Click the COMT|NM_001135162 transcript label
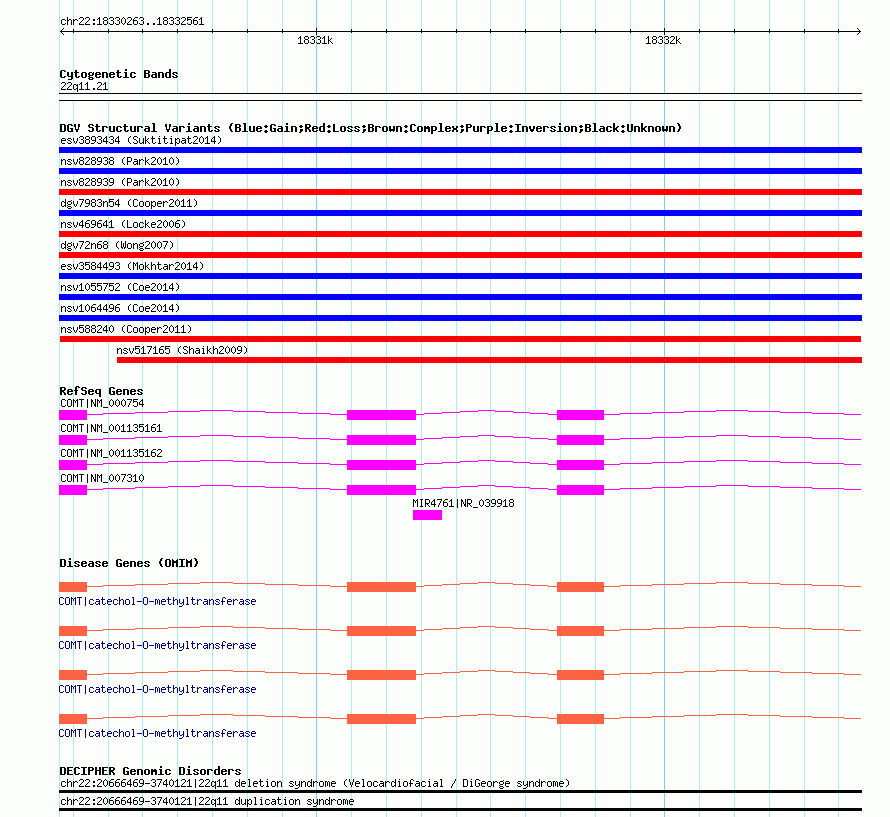Viewport: 890px width, 817px height. coord(111,453)
